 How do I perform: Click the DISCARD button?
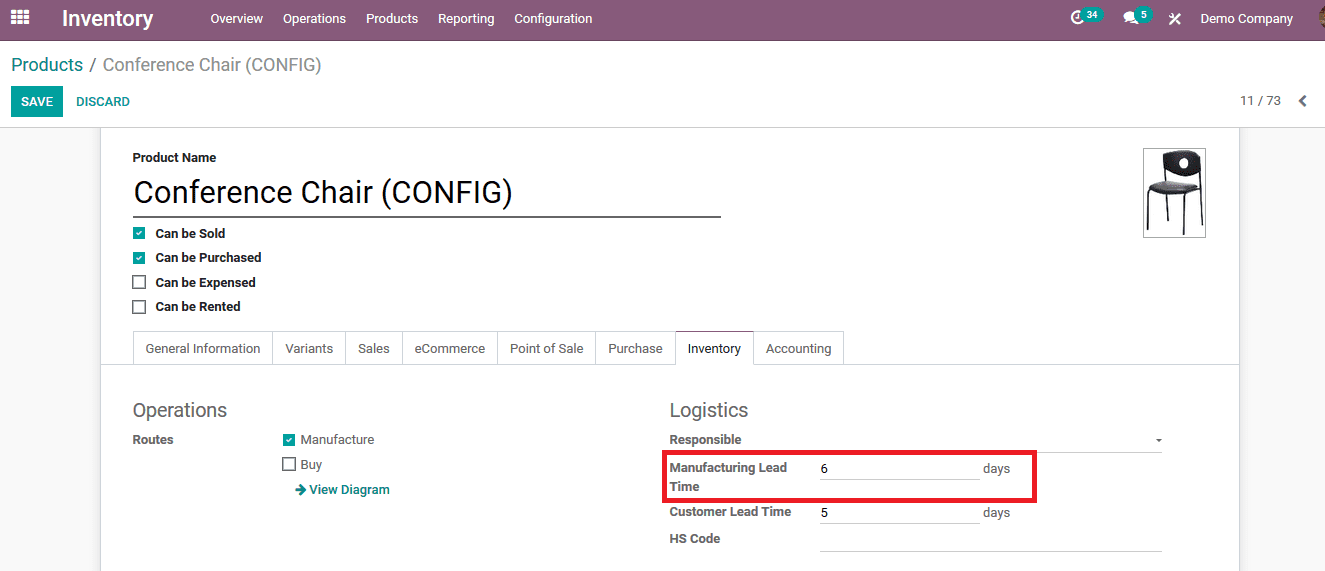coord(103,102)
